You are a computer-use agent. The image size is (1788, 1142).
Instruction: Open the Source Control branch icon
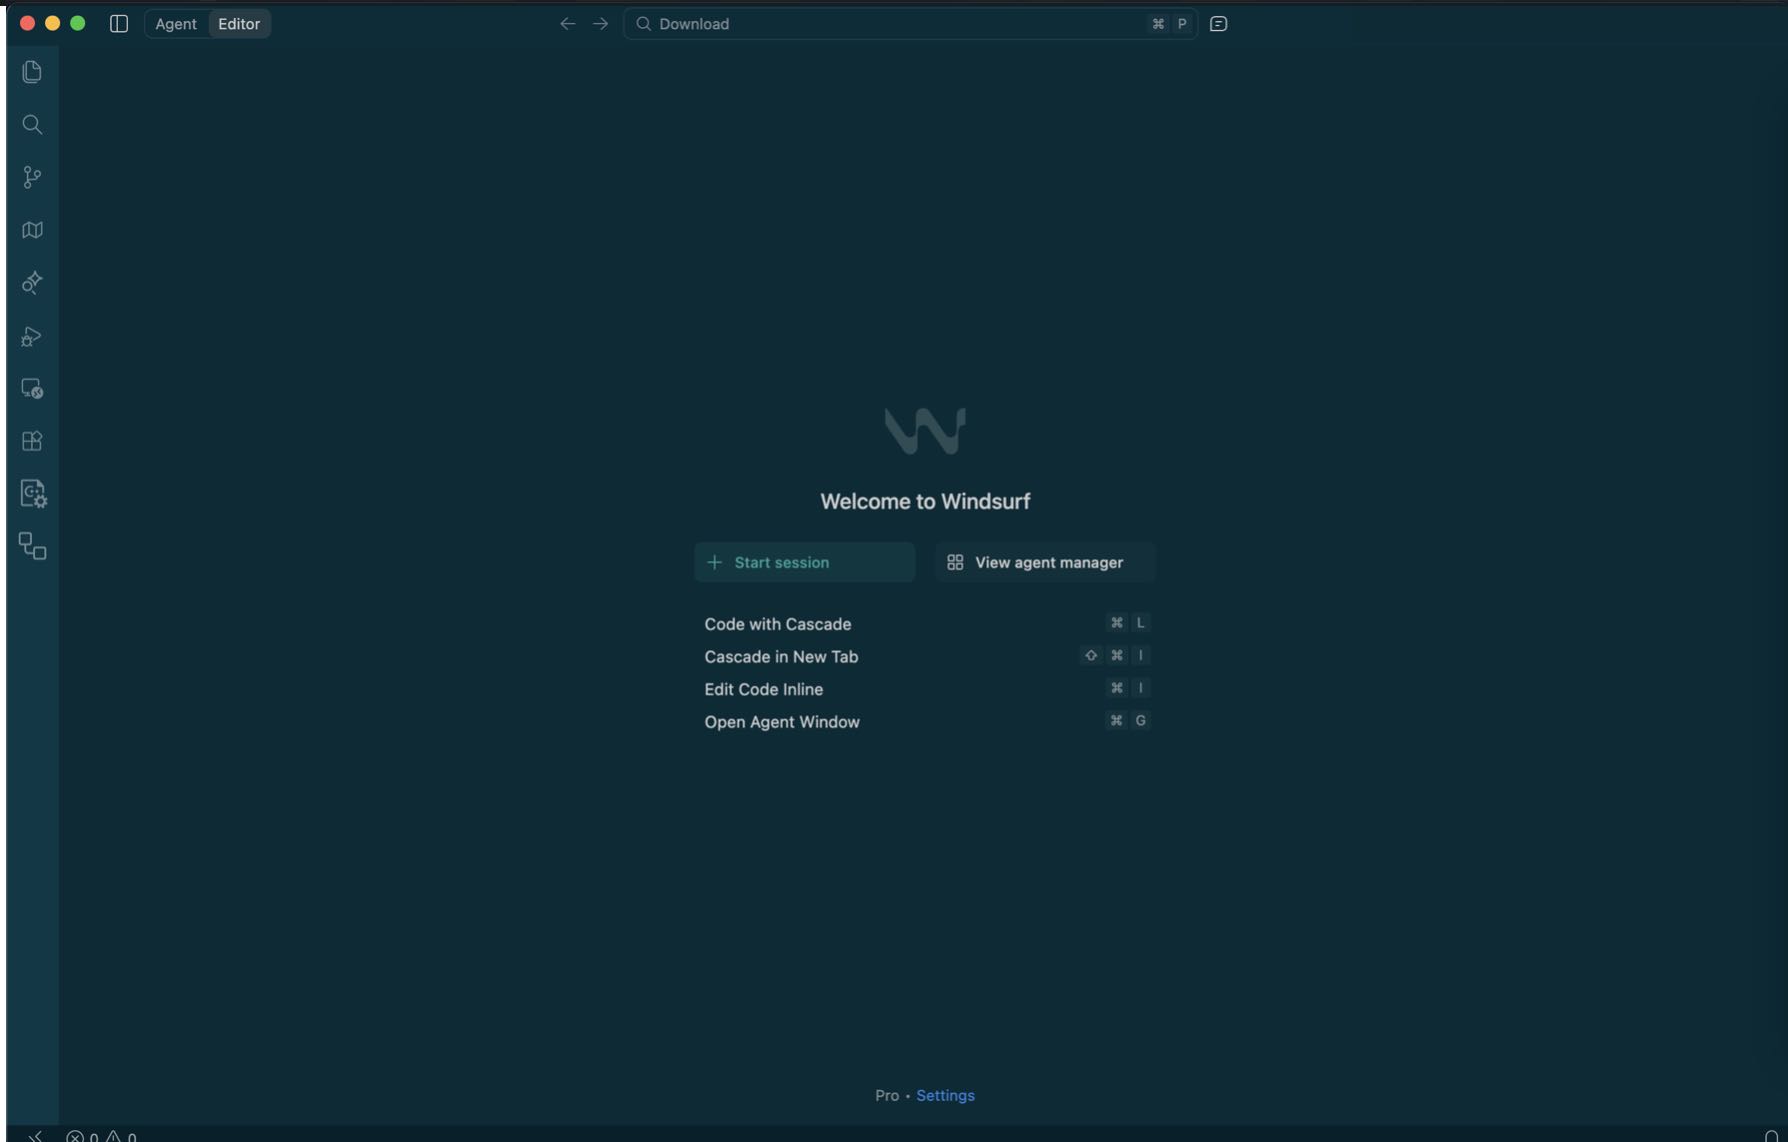point(32,178)
